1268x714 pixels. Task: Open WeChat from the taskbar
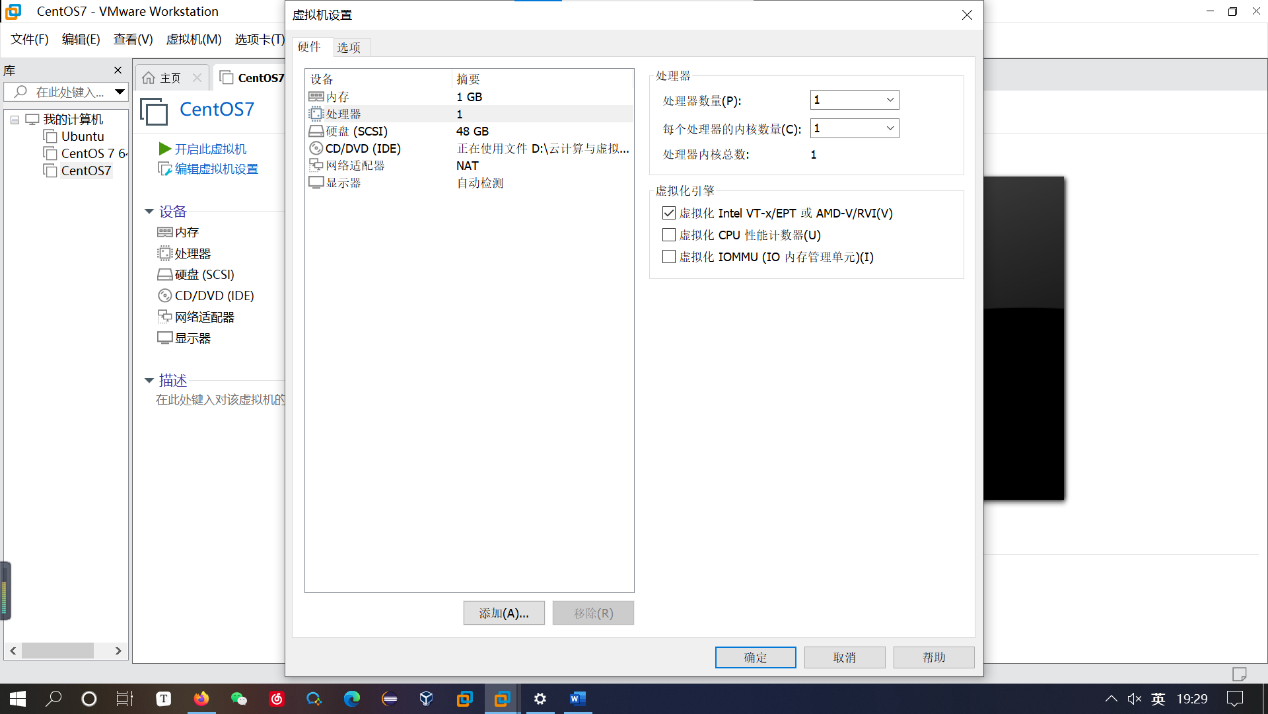(239, 699)
